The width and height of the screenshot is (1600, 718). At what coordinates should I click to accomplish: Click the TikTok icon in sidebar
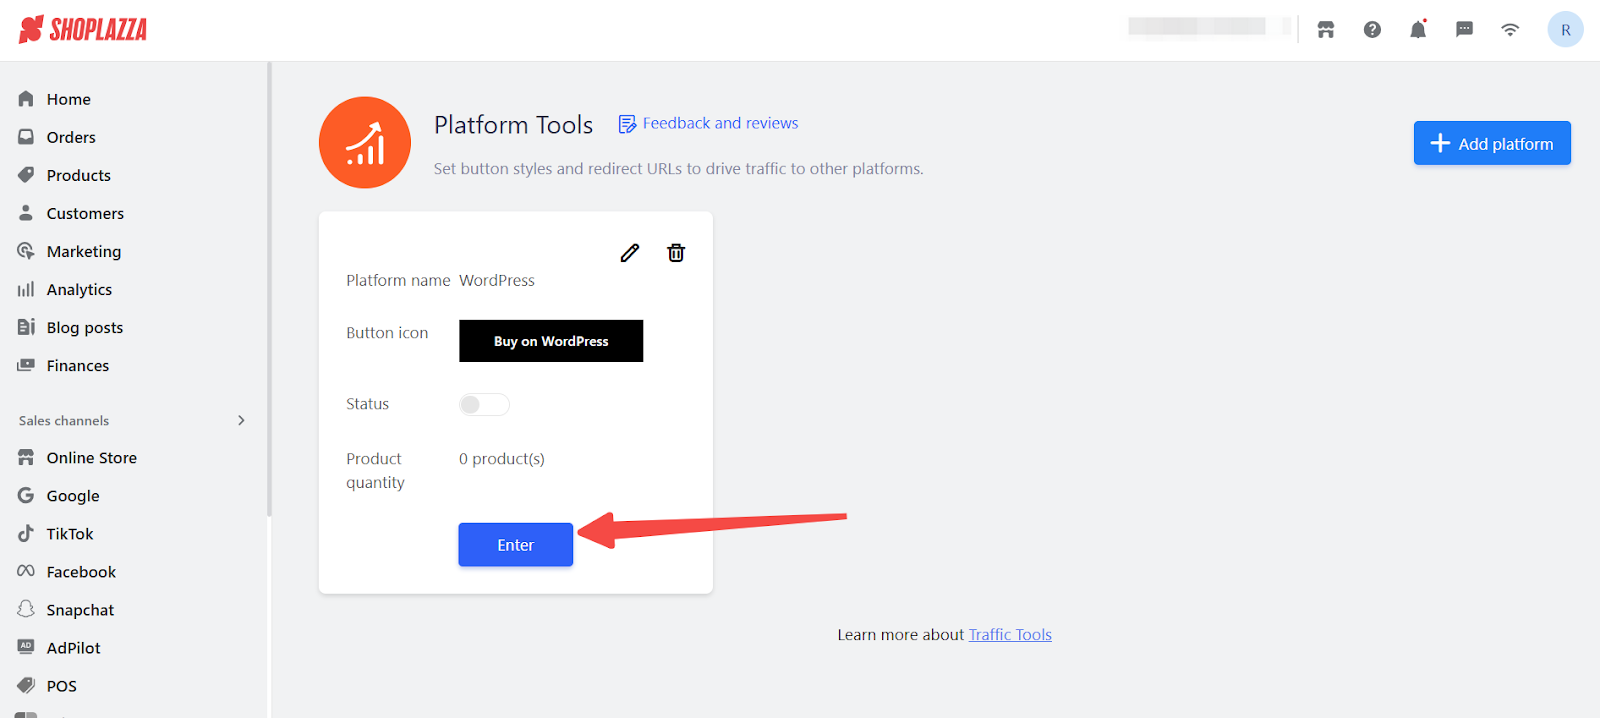tap(26, 533)
